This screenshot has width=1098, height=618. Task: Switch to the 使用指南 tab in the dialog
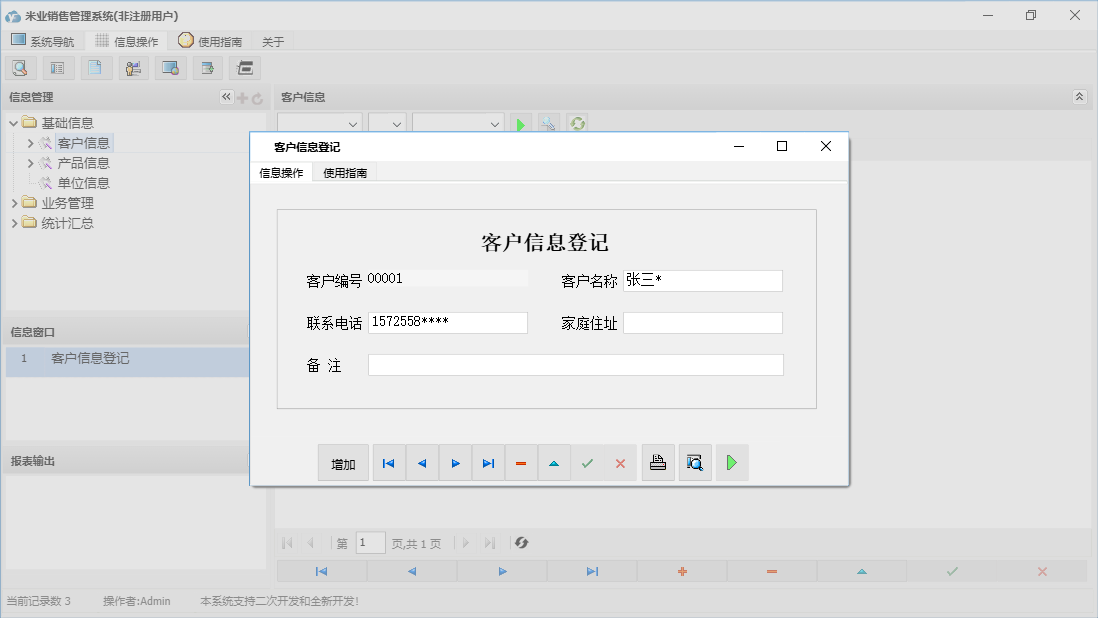[x=345, y=172]
